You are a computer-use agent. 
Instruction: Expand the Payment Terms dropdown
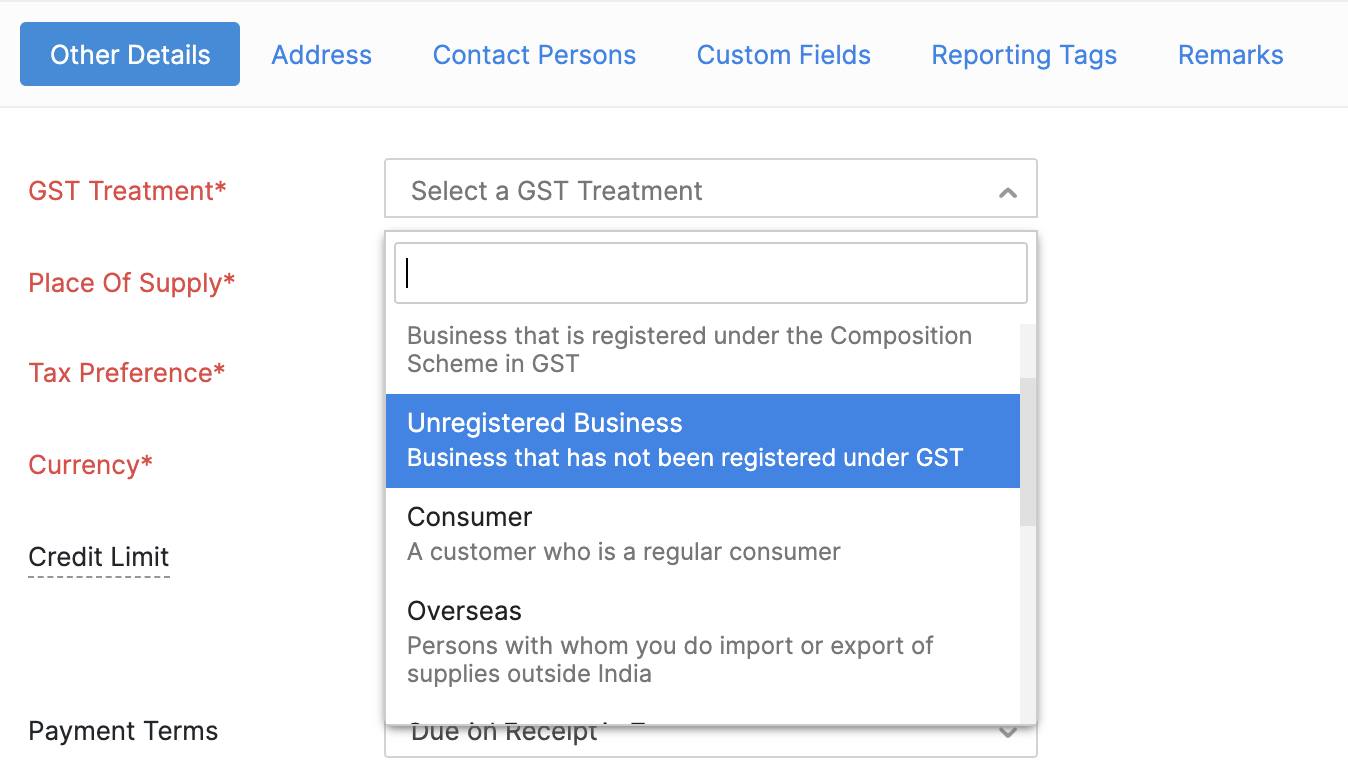click(1007, 731)
